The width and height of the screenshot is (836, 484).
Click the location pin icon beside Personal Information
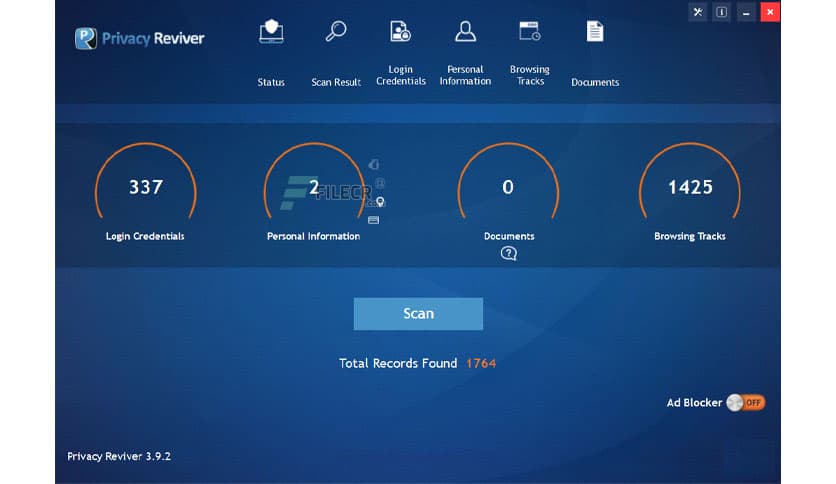pyautogui.click(x=380, y=201)
